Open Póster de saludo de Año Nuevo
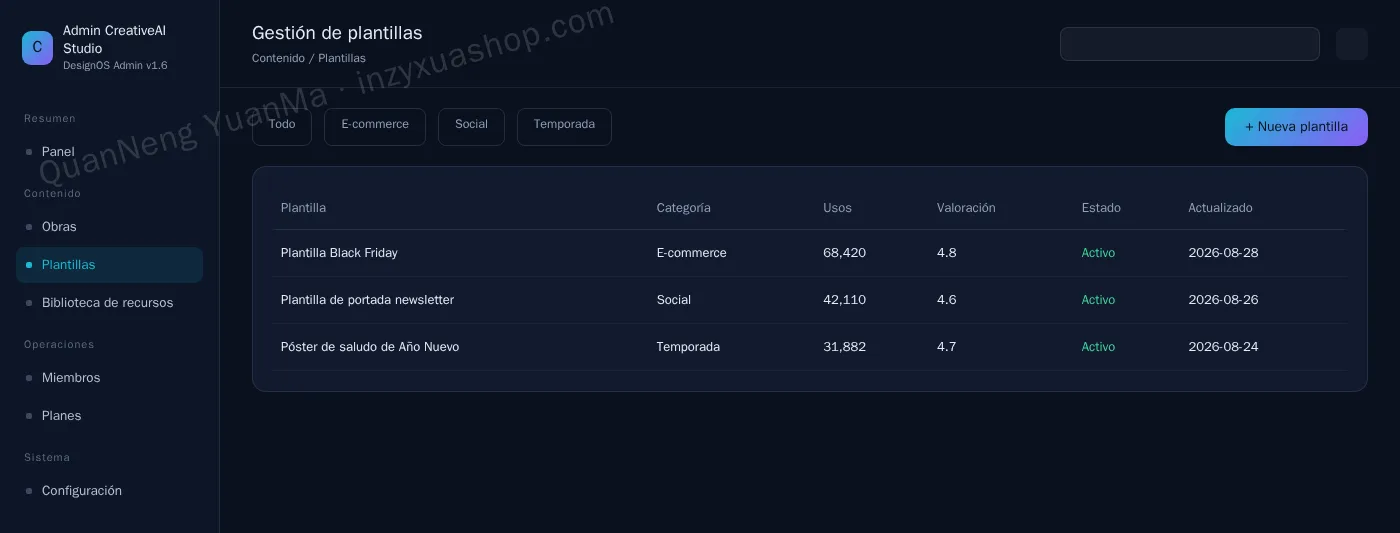 [x=809, y=347]
